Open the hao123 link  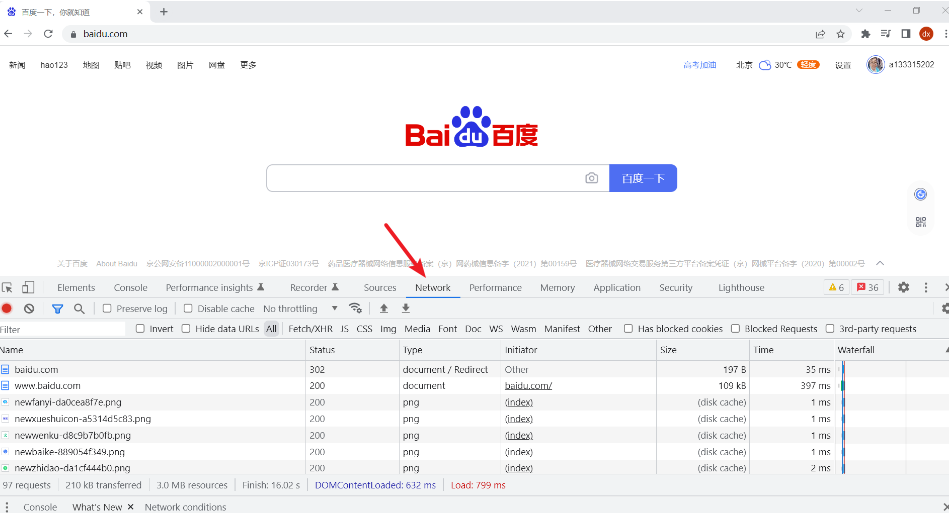pos(54,65)
